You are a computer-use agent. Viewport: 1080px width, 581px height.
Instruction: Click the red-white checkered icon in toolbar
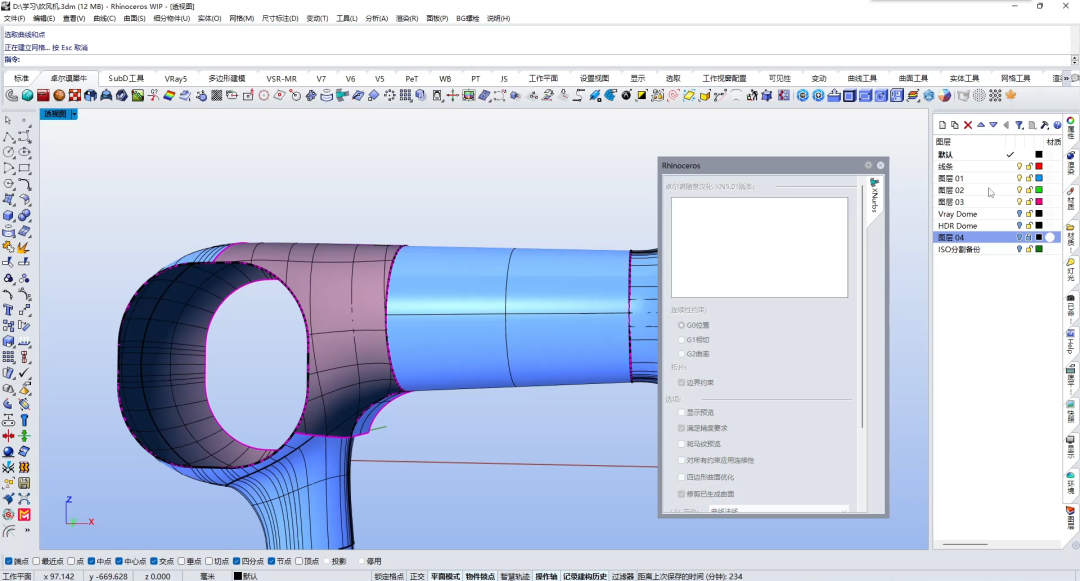[x=75, y=96]
